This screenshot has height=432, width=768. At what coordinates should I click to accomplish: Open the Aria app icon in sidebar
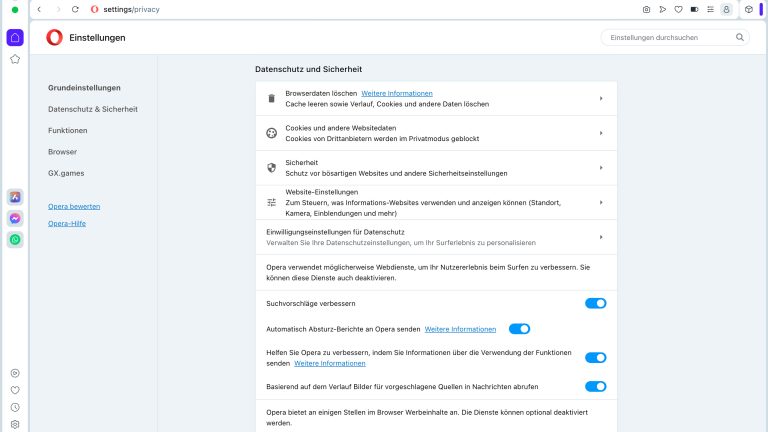[x=15, y=197]
